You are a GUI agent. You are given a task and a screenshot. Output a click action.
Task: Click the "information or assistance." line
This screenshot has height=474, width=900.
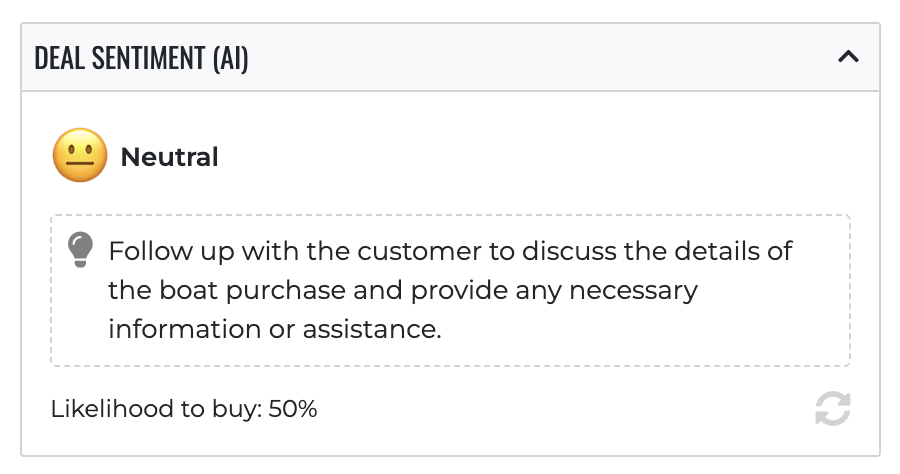click(x=275, y=329)
